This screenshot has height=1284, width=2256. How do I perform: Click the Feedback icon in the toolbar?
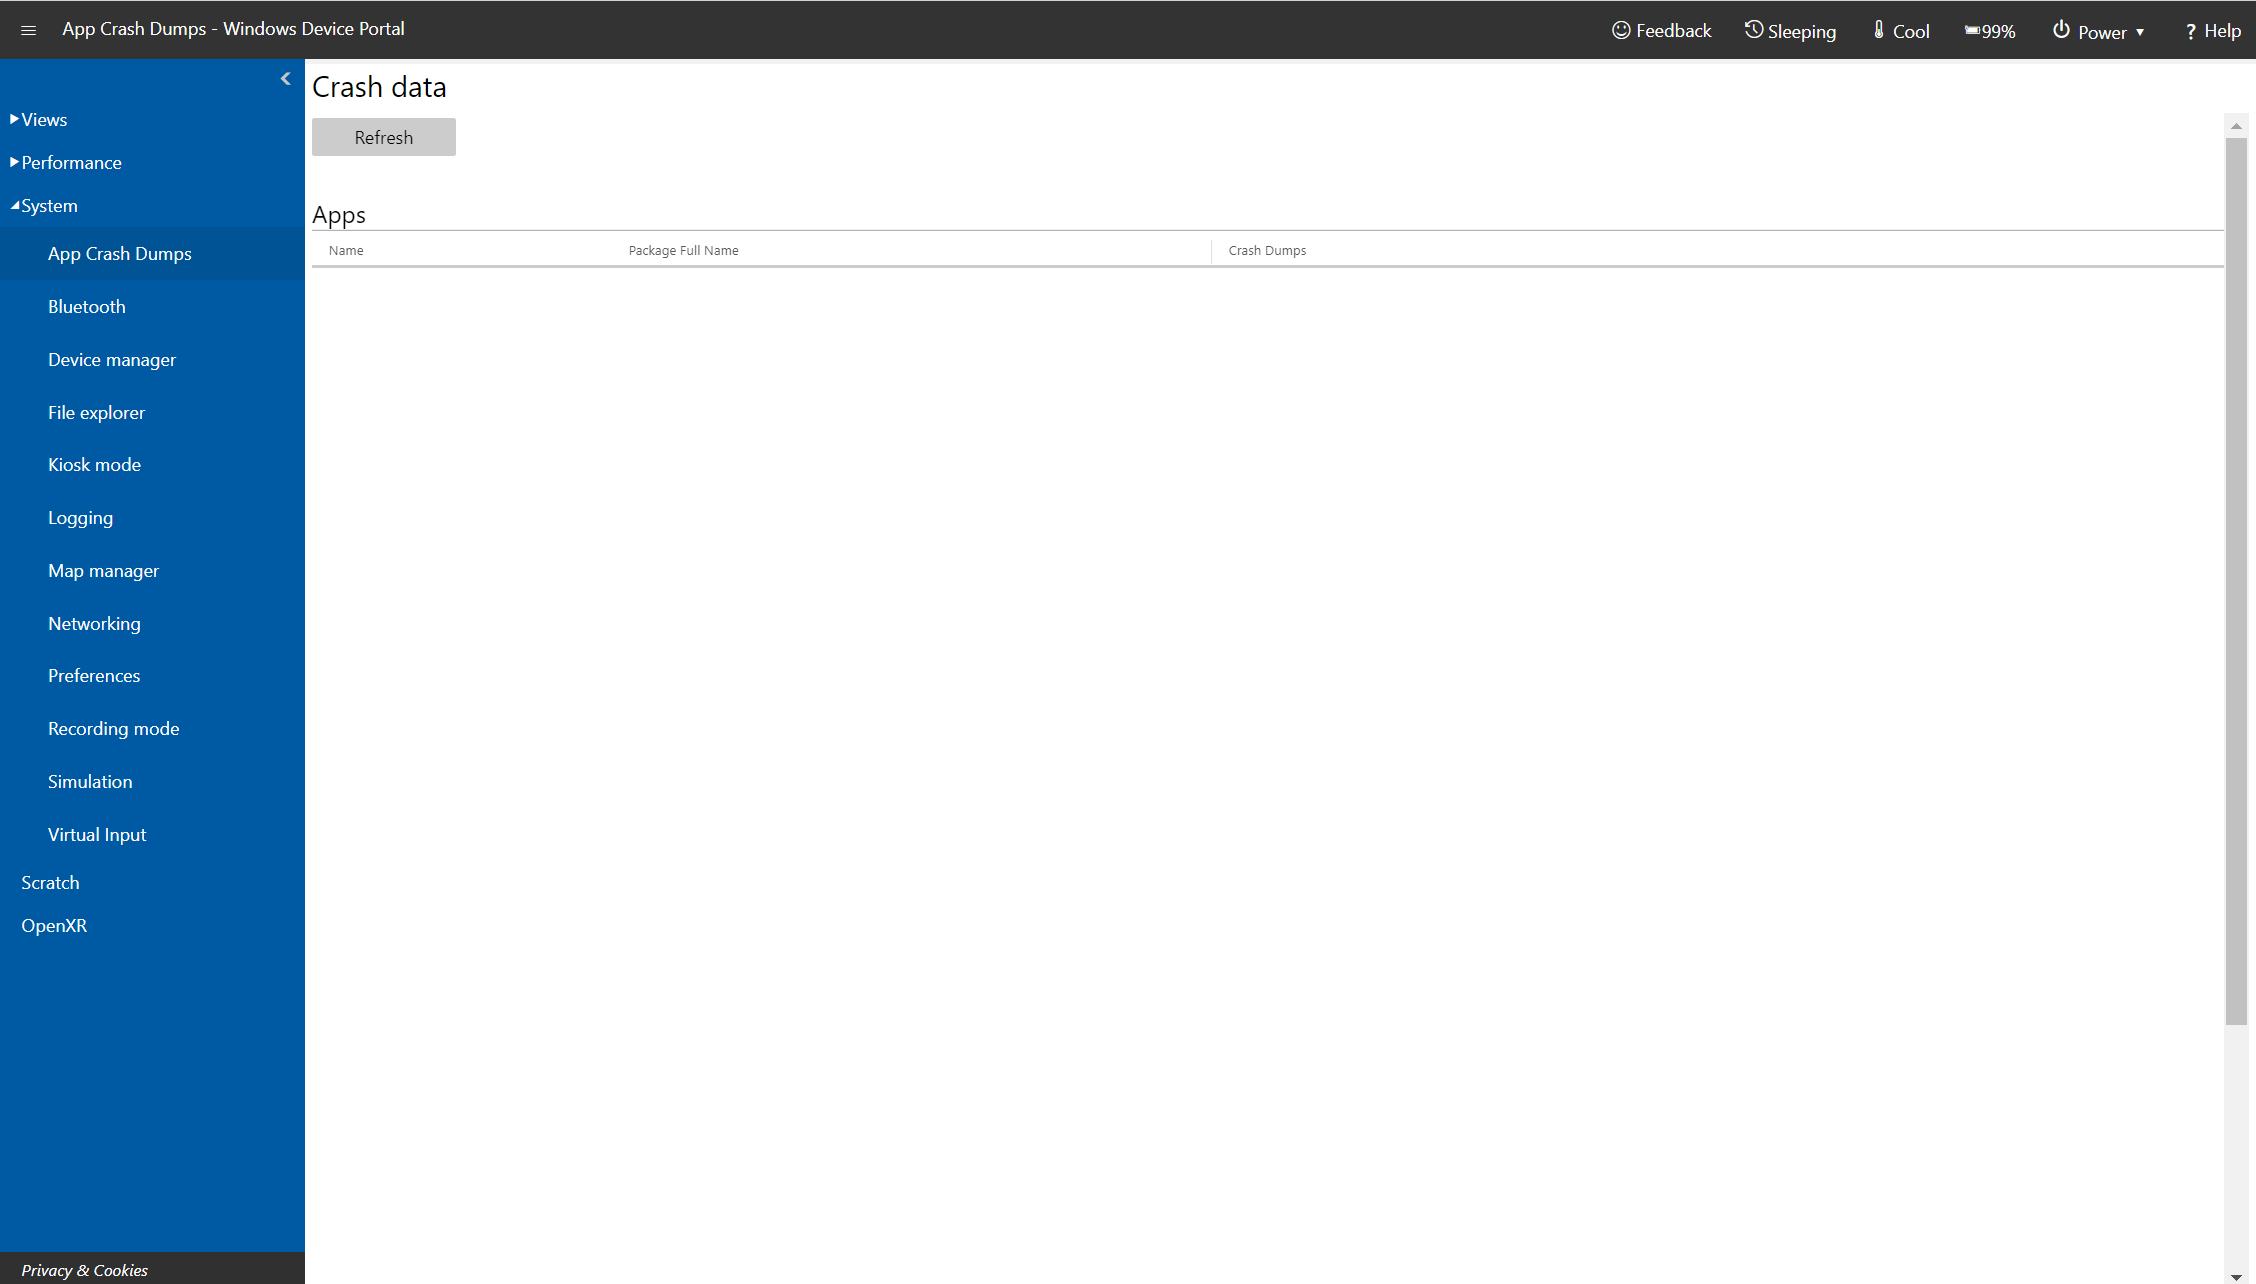tap(1624, 29)
